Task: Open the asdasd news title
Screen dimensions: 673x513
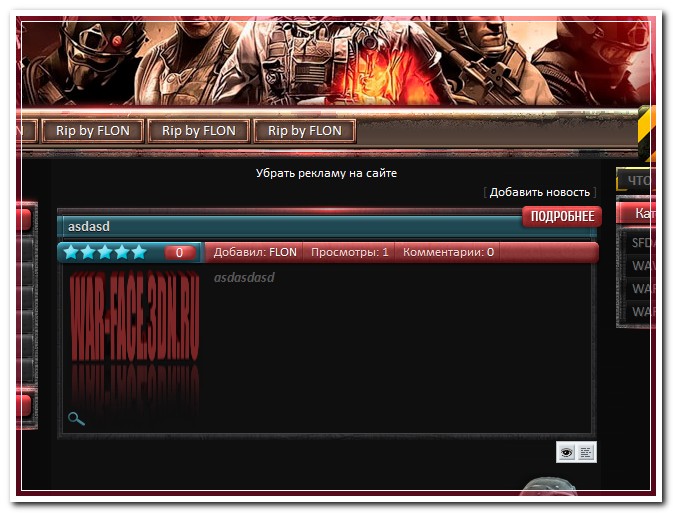Action: click(x=89, y=227)
